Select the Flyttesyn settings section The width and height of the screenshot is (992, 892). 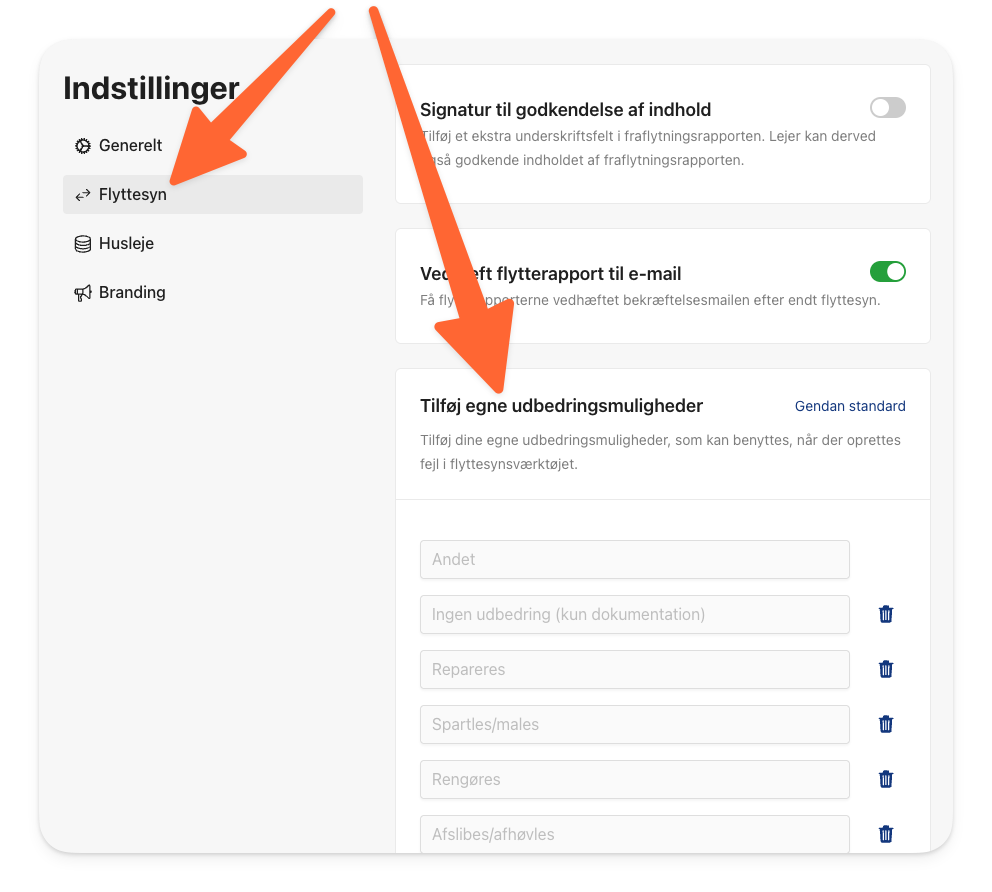(x=213, y=194)
